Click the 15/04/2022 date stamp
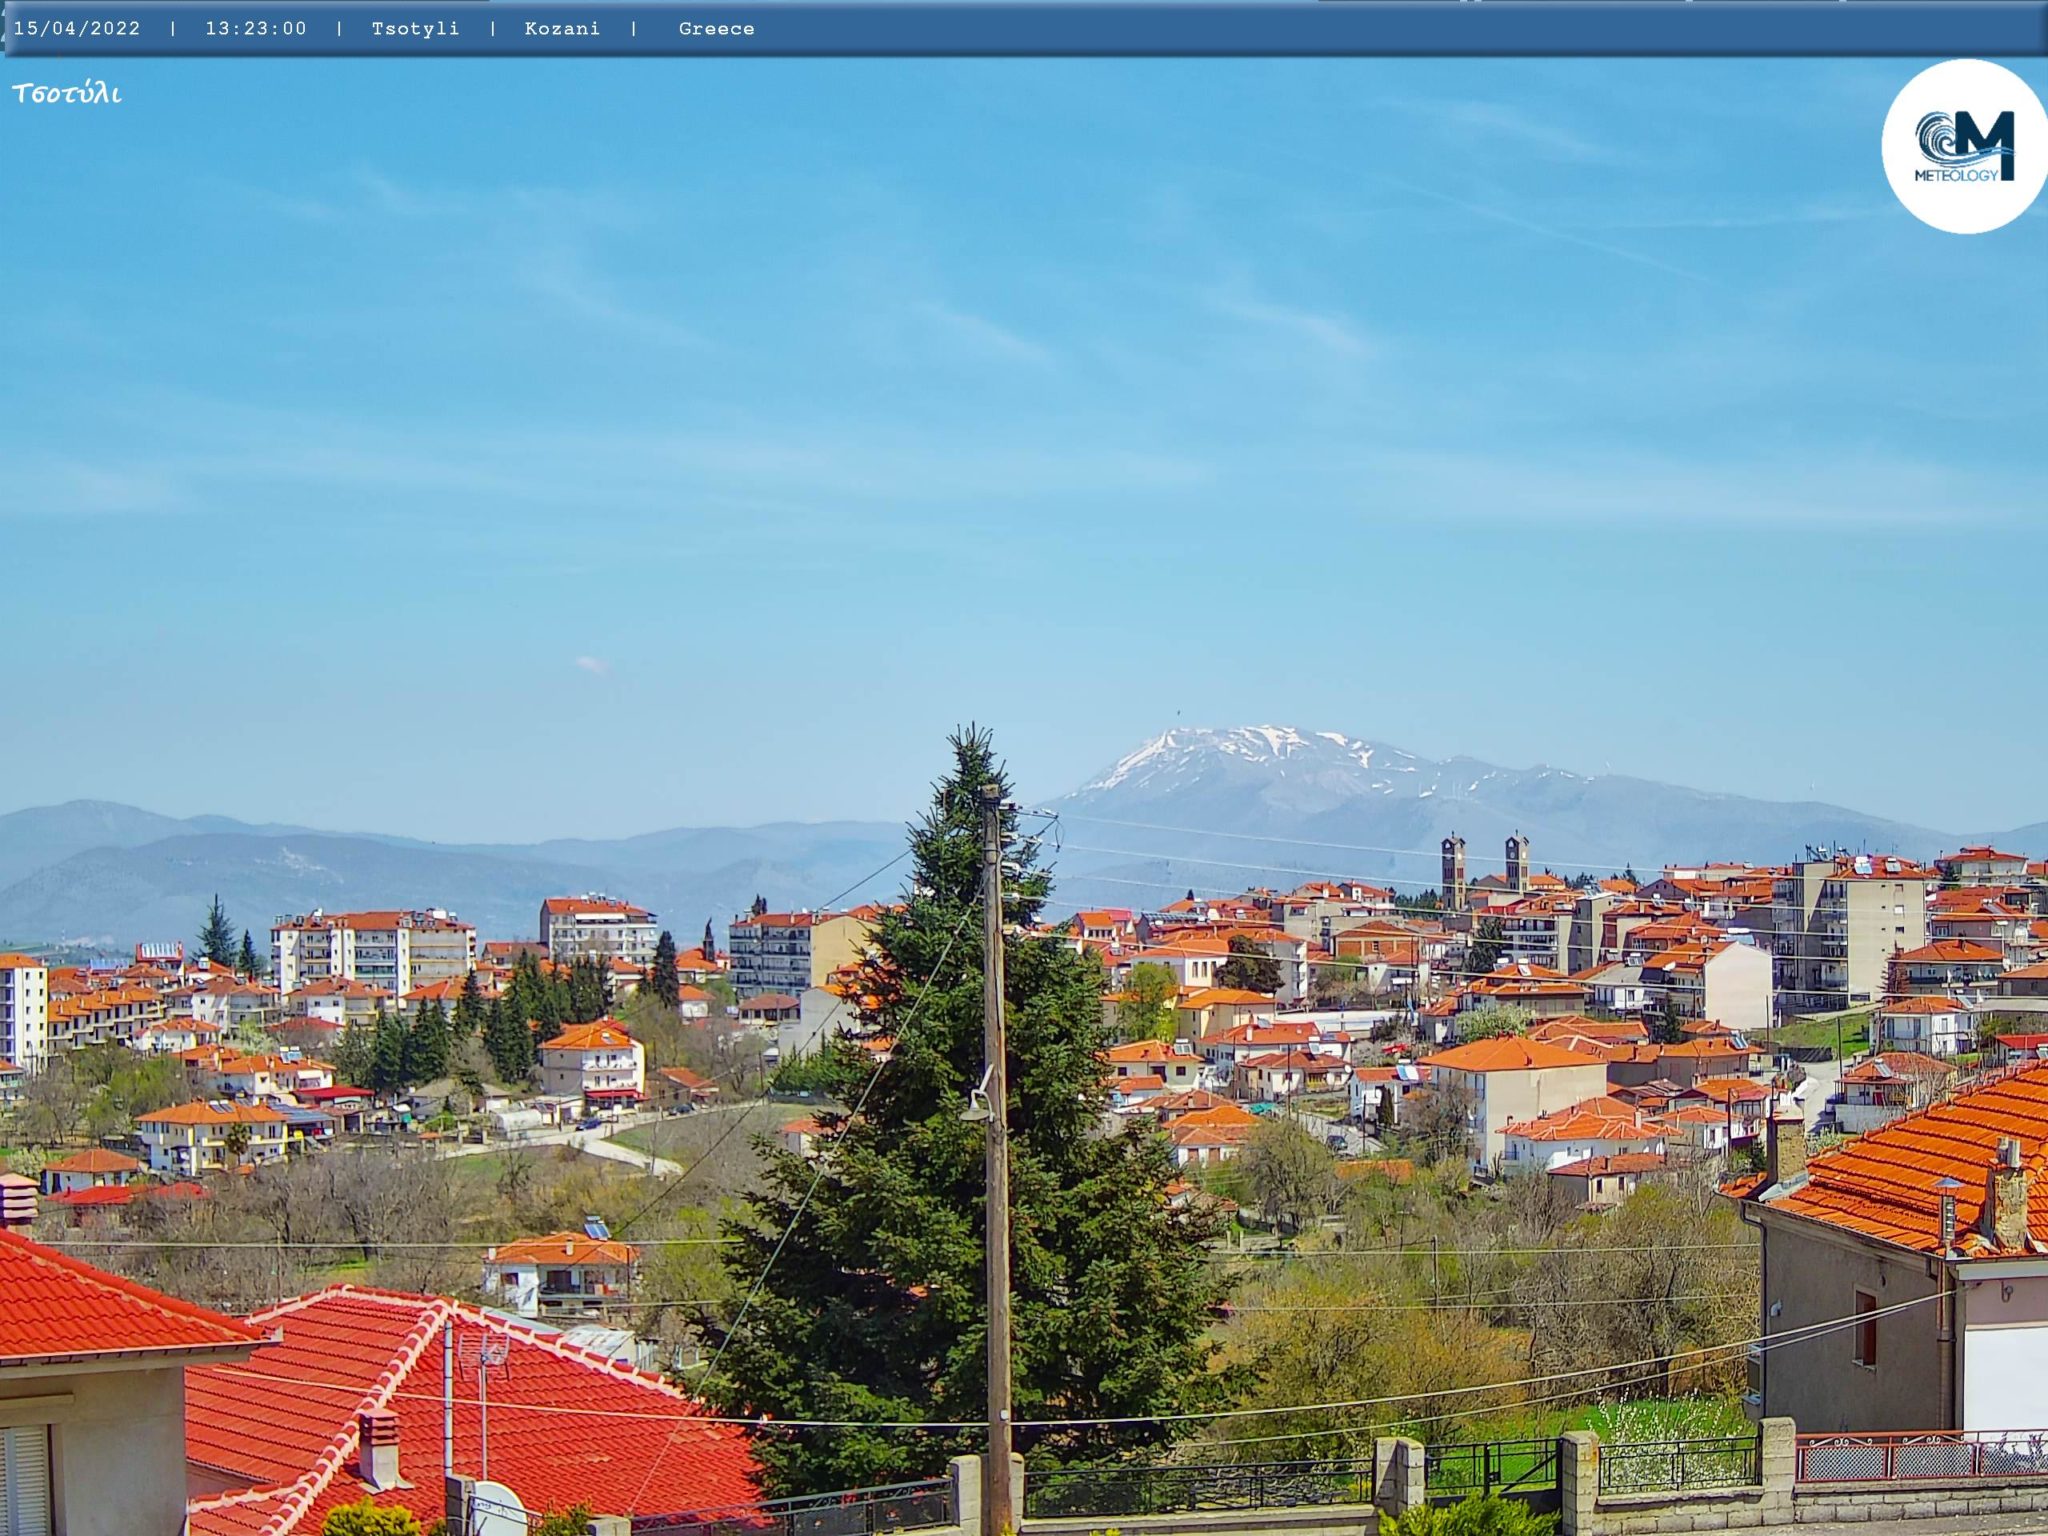 (77, 29)
